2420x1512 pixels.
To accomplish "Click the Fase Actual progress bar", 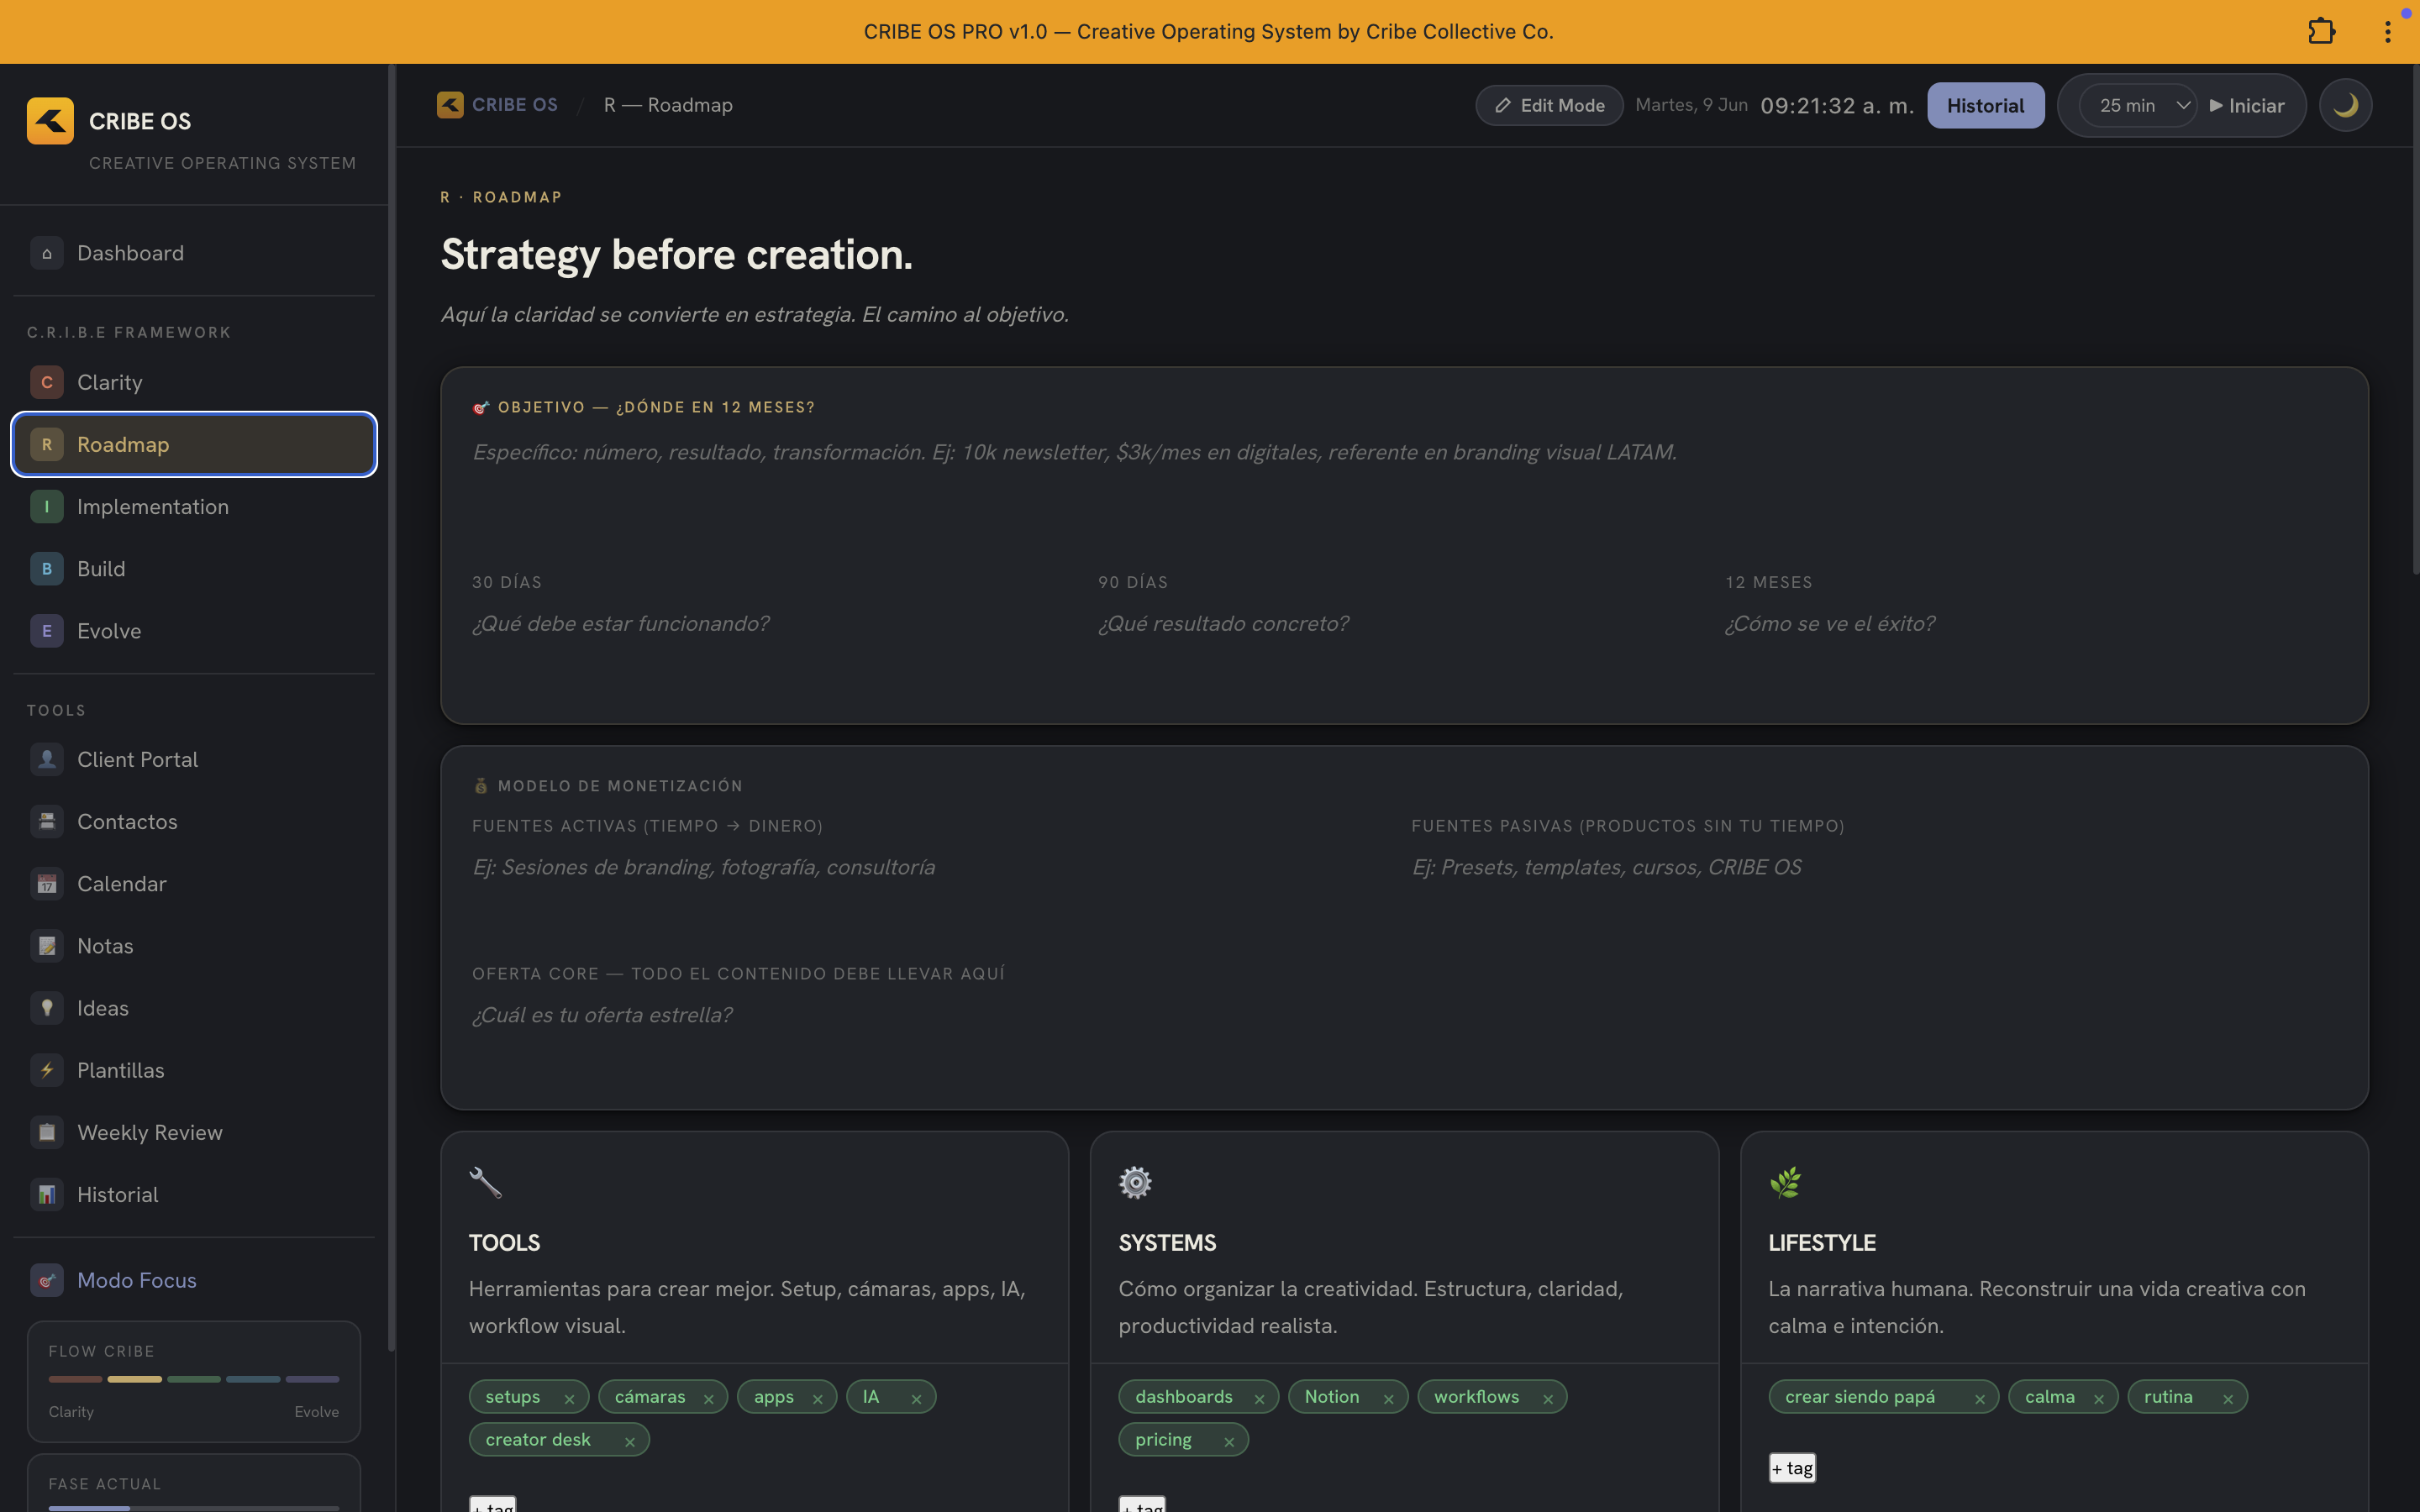I will point(194,1508).
